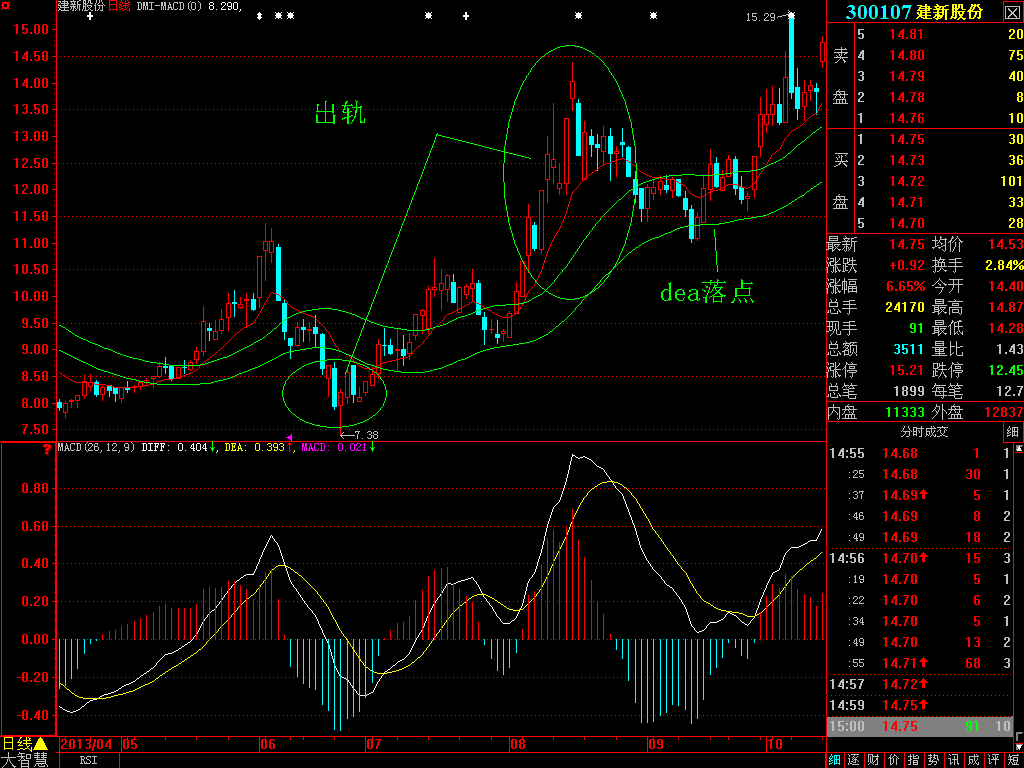This screenshot has width=1024, height=768.
Task: Close the quote panel with X icon
Action: click(x=1011, y=12)
